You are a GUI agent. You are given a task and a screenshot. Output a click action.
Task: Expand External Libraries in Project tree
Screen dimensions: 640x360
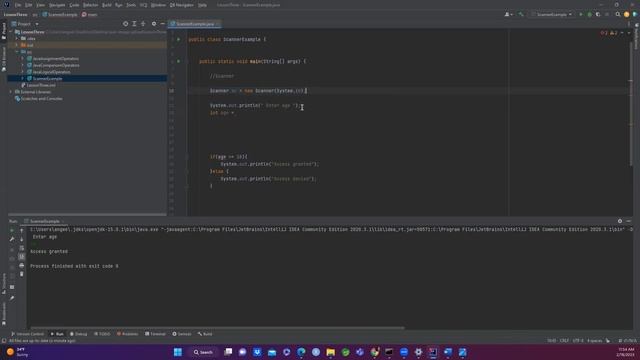pos(11,92)
